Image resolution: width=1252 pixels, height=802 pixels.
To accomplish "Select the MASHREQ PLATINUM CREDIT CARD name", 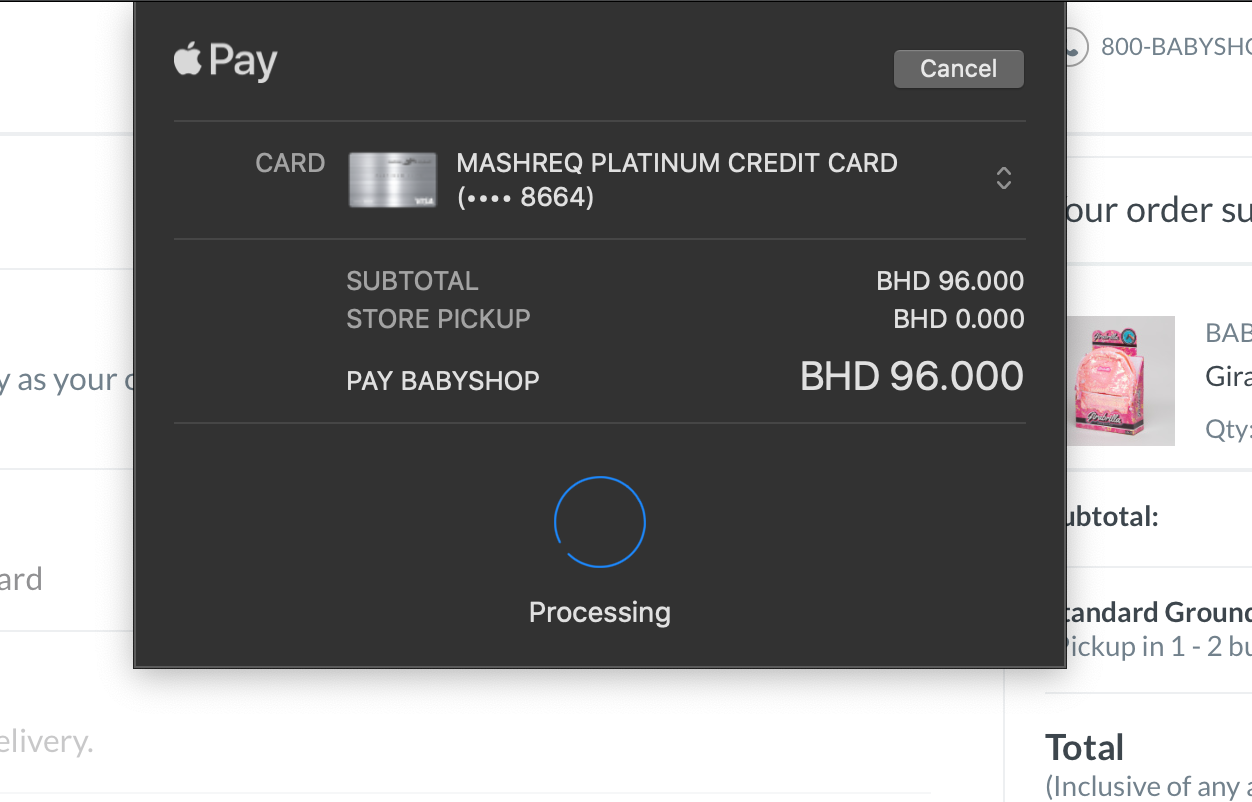I will [676, 164].
